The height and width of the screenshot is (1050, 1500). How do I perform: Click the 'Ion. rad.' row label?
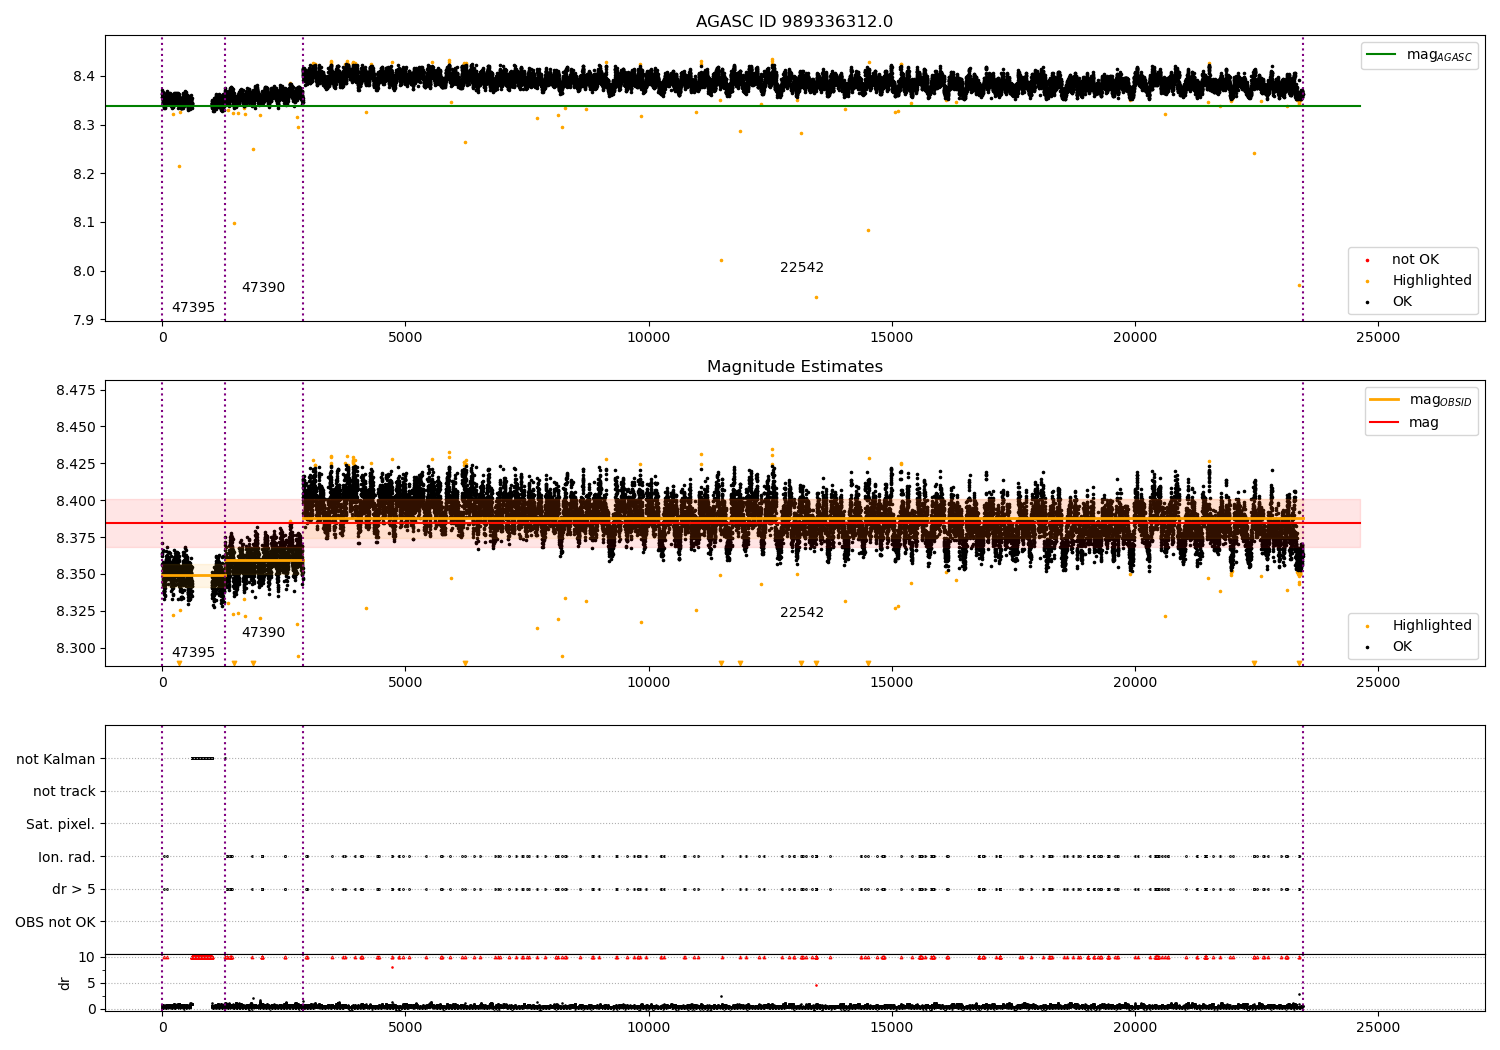(66, 857)
